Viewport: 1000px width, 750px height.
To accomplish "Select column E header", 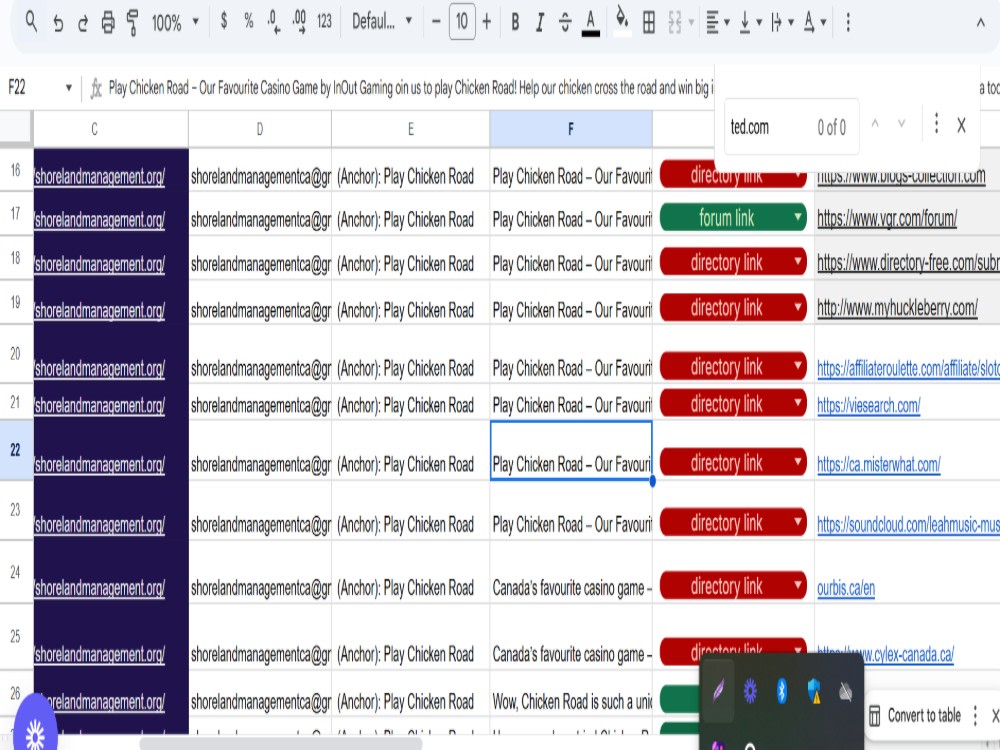I will (411, 129).
